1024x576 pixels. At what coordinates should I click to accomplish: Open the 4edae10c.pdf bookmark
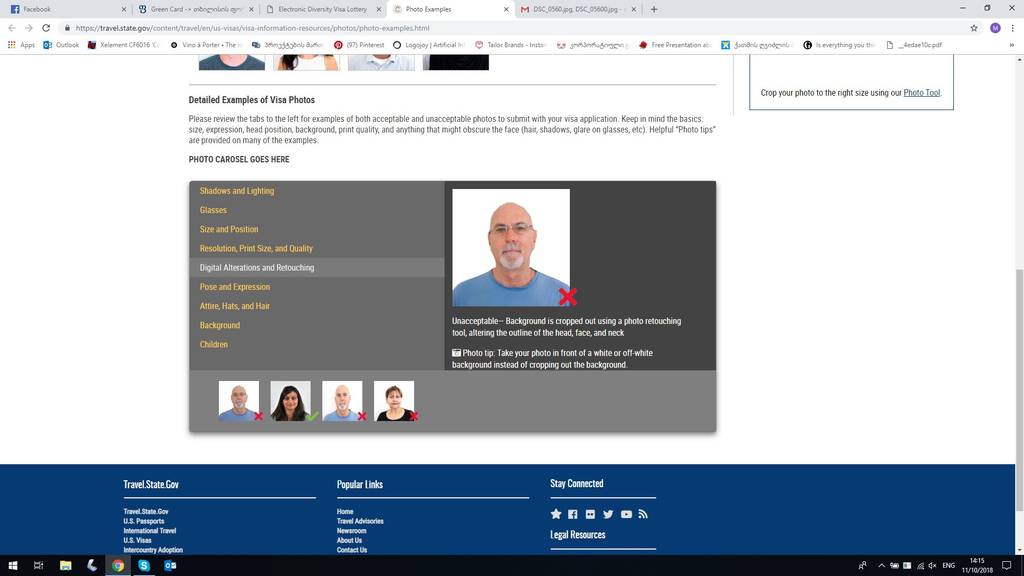tap(914, 45)
